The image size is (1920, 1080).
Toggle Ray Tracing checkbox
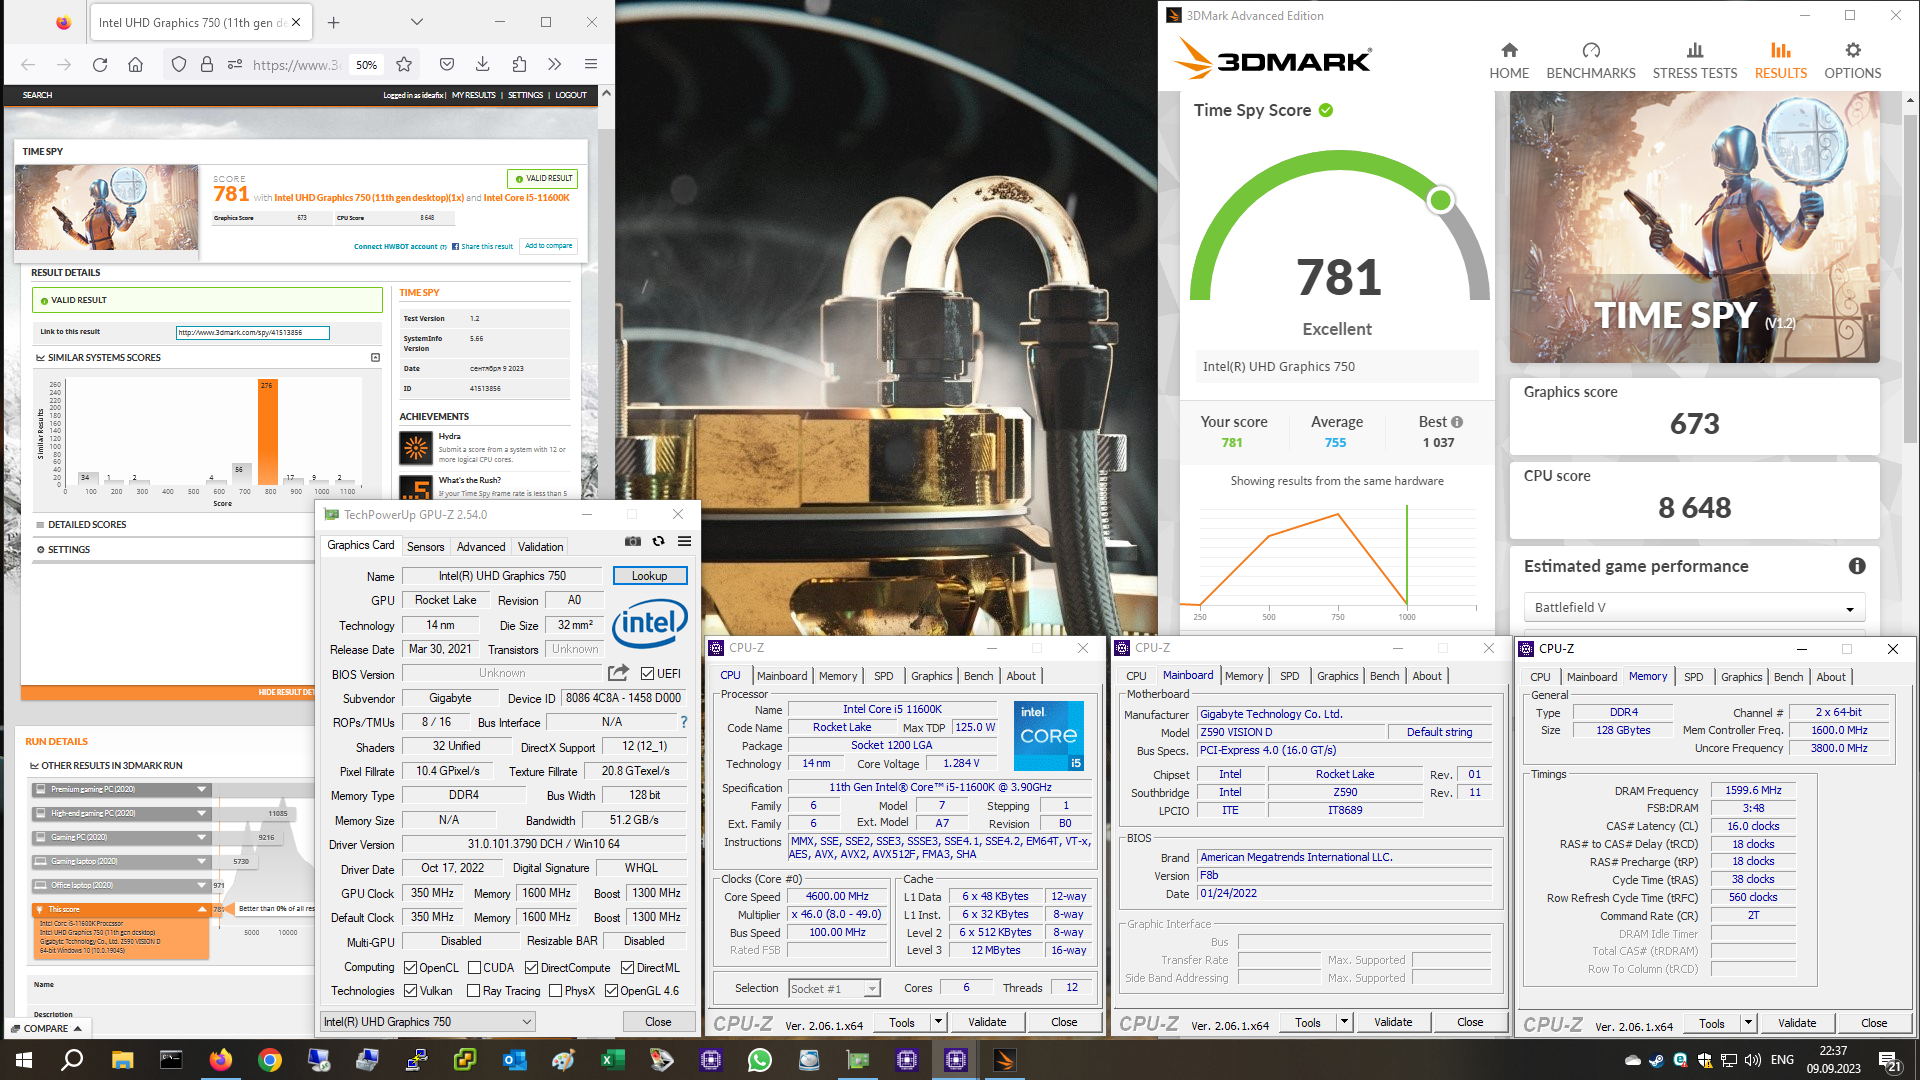[x=473, y=991]
